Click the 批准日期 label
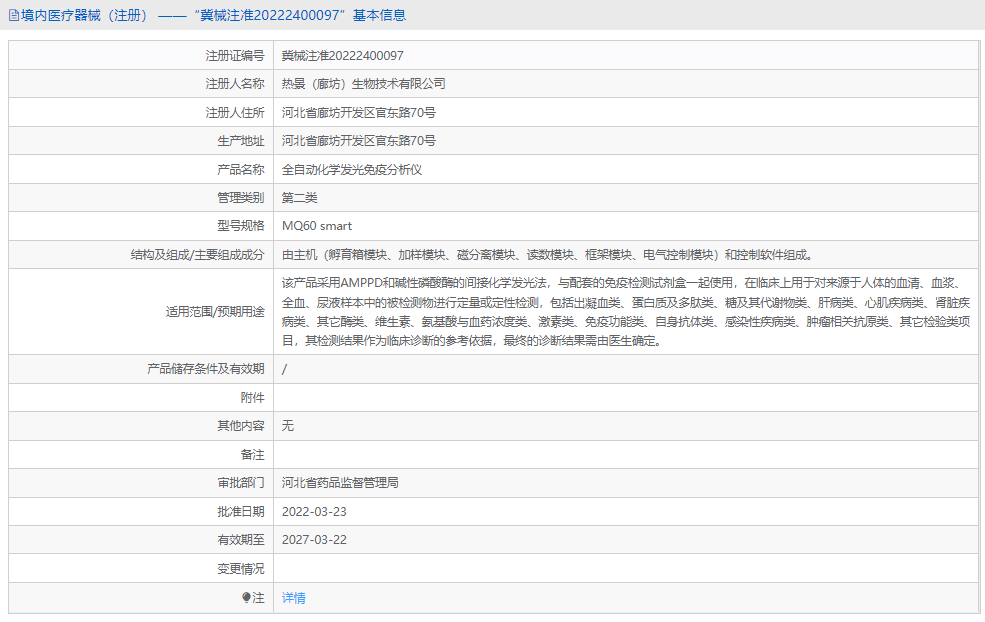985x622 pixels. pyautogui.click(x=241, y=512)
